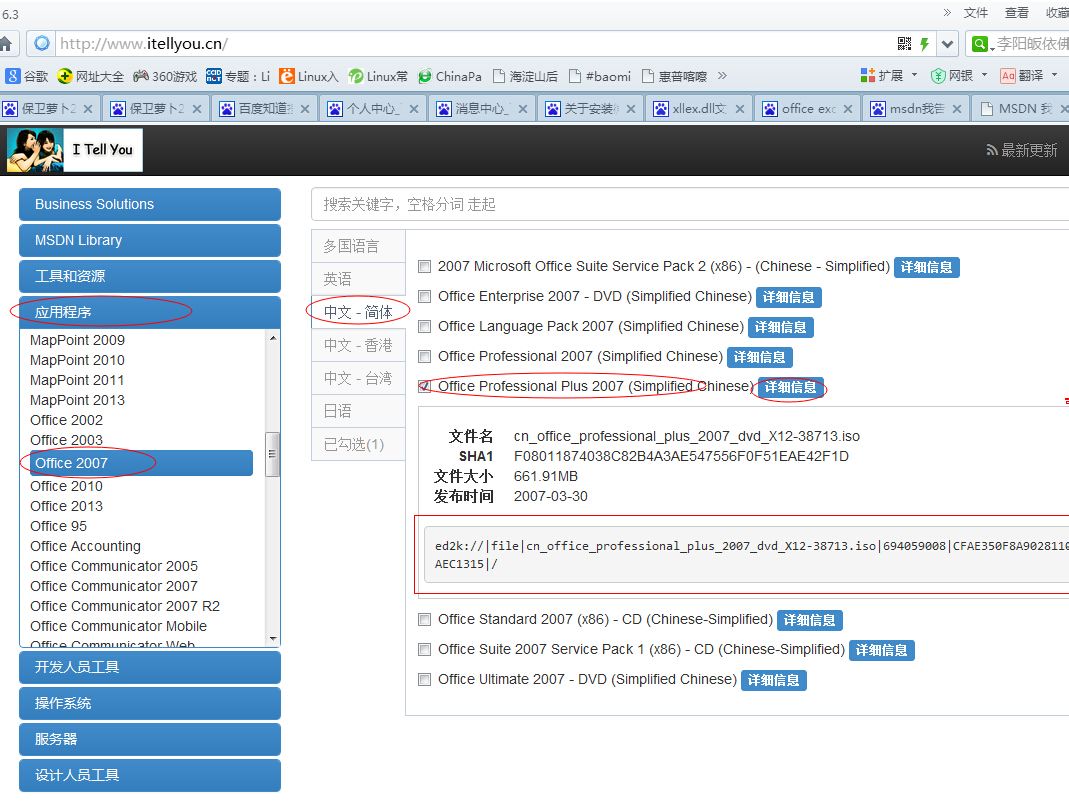Expand the browser menu chevron near 文件
This screenshot has height=804, width=1069.
(947, 12)
